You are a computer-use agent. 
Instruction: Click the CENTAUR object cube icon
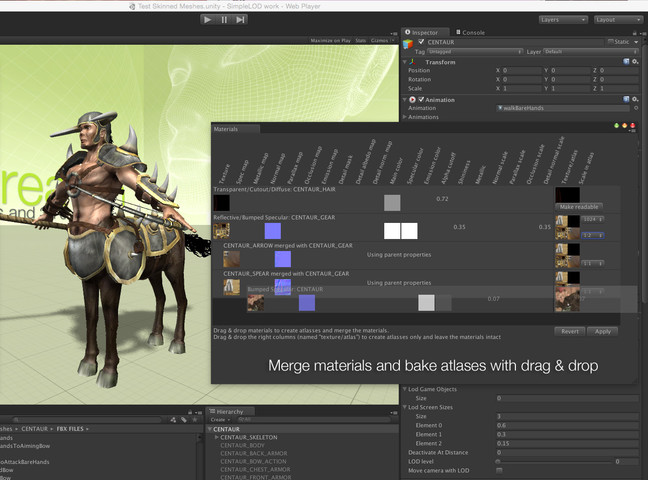click(x=408, y=44)
